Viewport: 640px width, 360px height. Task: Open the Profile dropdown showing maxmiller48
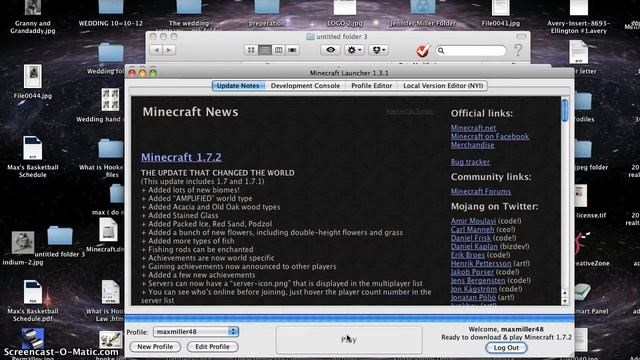196,332
